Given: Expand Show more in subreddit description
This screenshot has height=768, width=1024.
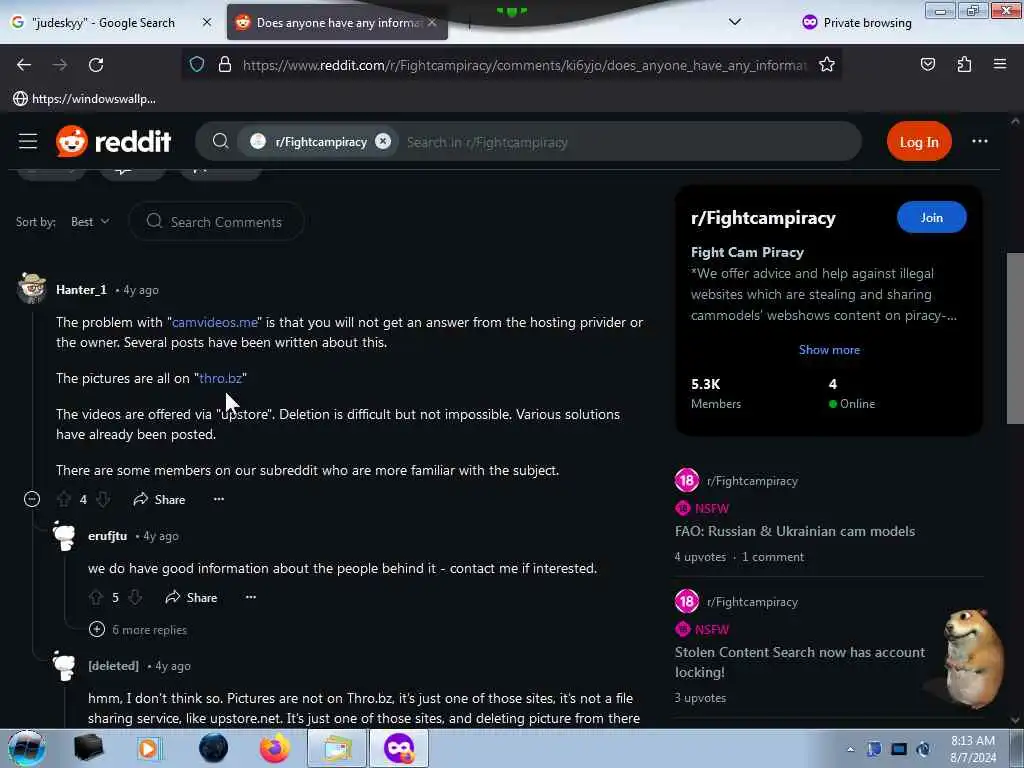Looking at the screenshot, I should (829, 349).
